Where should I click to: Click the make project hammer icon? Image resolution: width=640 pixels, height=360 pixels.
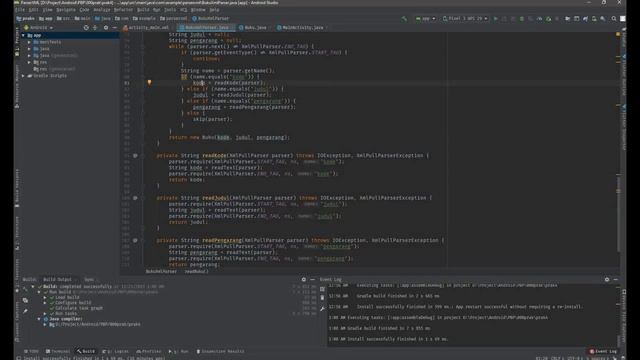click(x=404, y=18)
